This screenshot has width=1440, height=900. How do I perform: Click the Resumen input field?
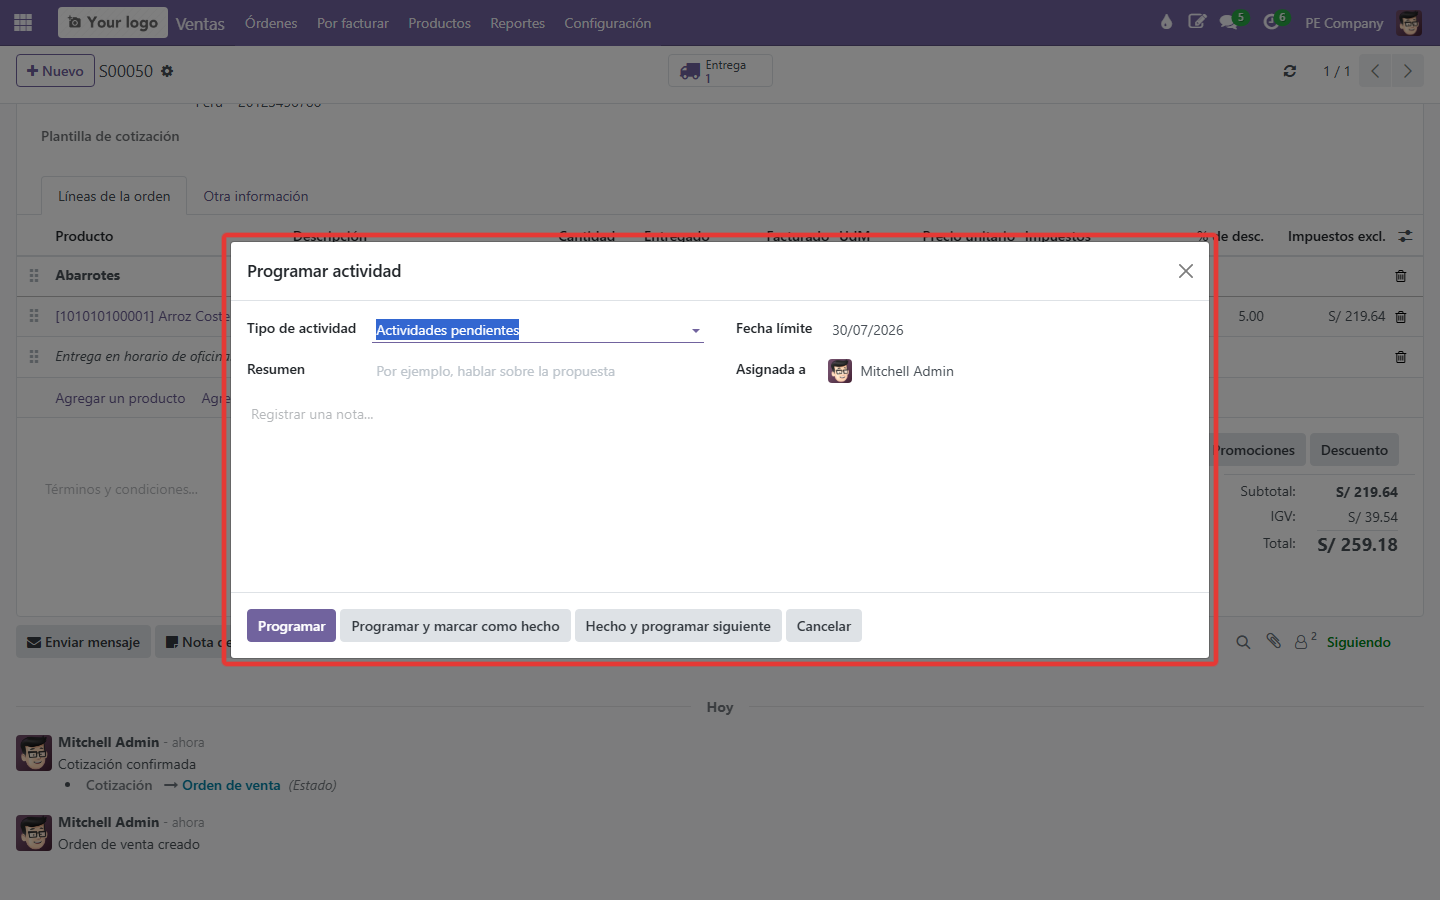pos(538,371)
